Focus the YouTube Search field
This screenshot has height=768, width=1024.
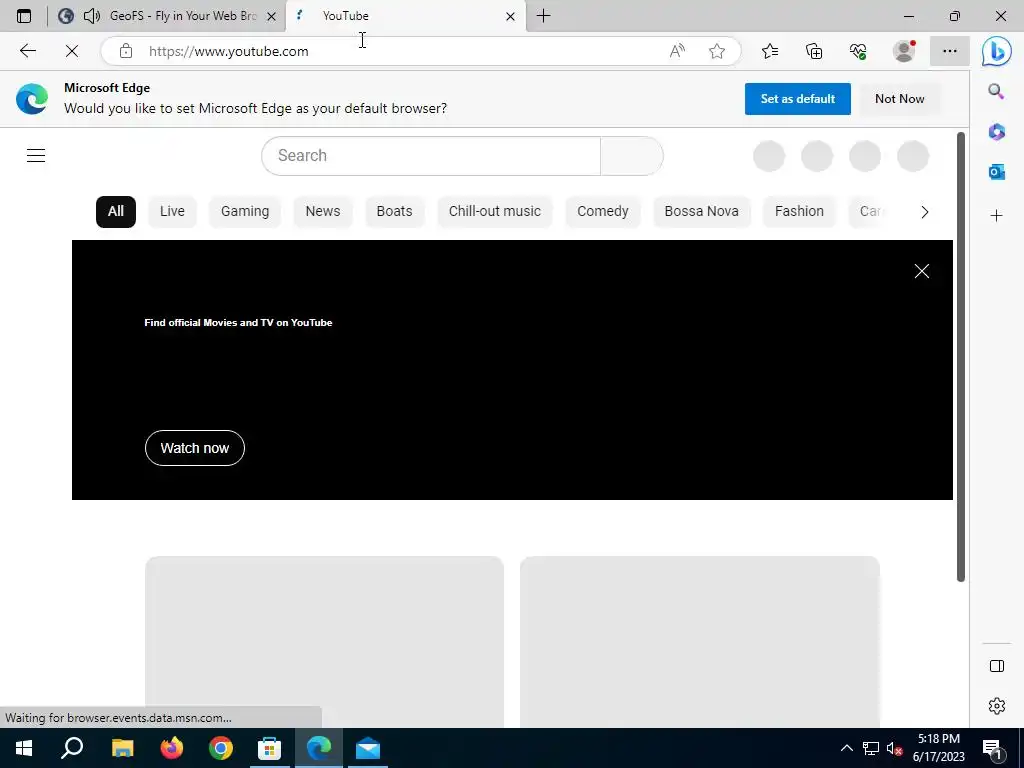pyautogui.click(x=431, y=156)
